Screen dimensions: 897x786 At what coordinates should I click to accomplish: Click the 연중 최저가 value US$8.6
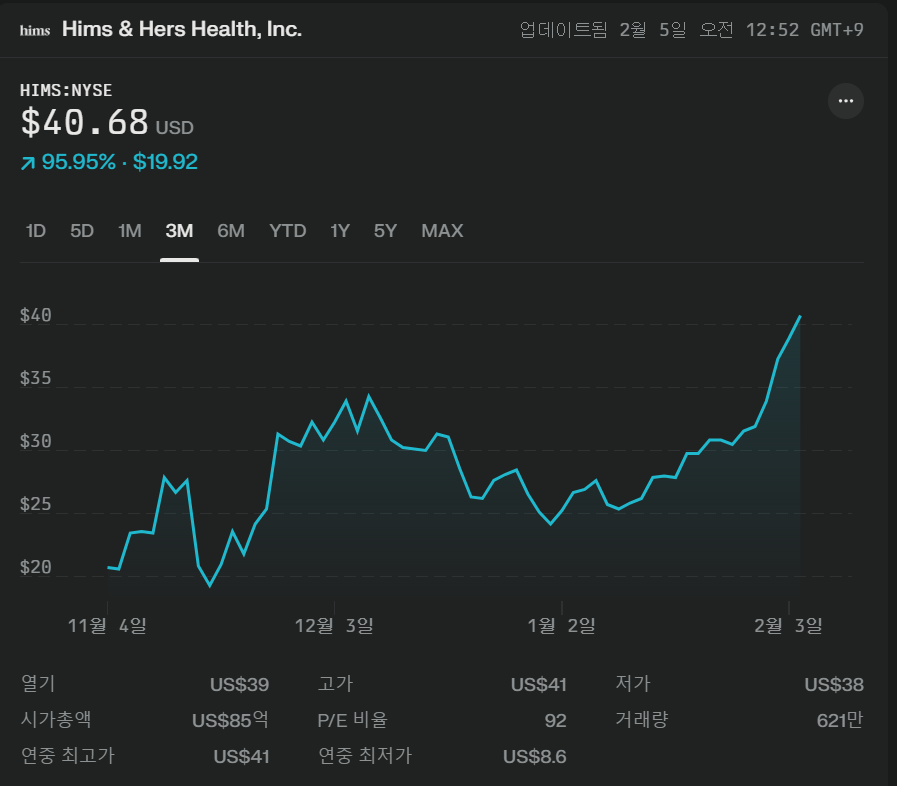[535, 757]
